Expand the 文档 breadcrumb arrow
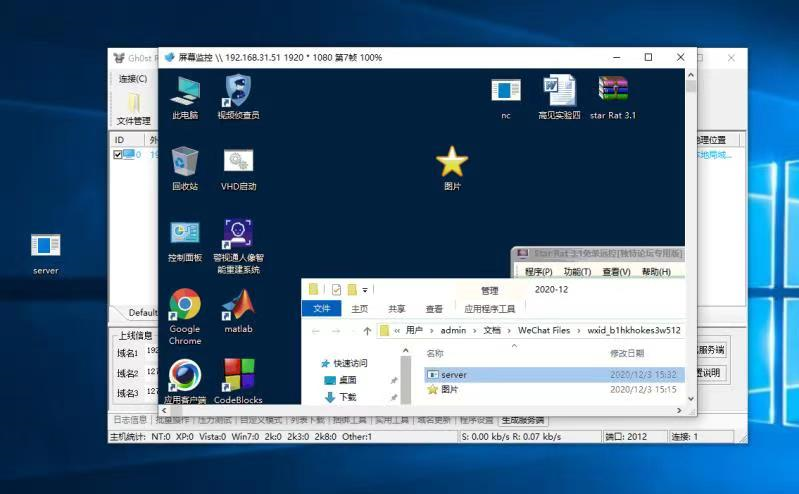 (x=509, y=331)
